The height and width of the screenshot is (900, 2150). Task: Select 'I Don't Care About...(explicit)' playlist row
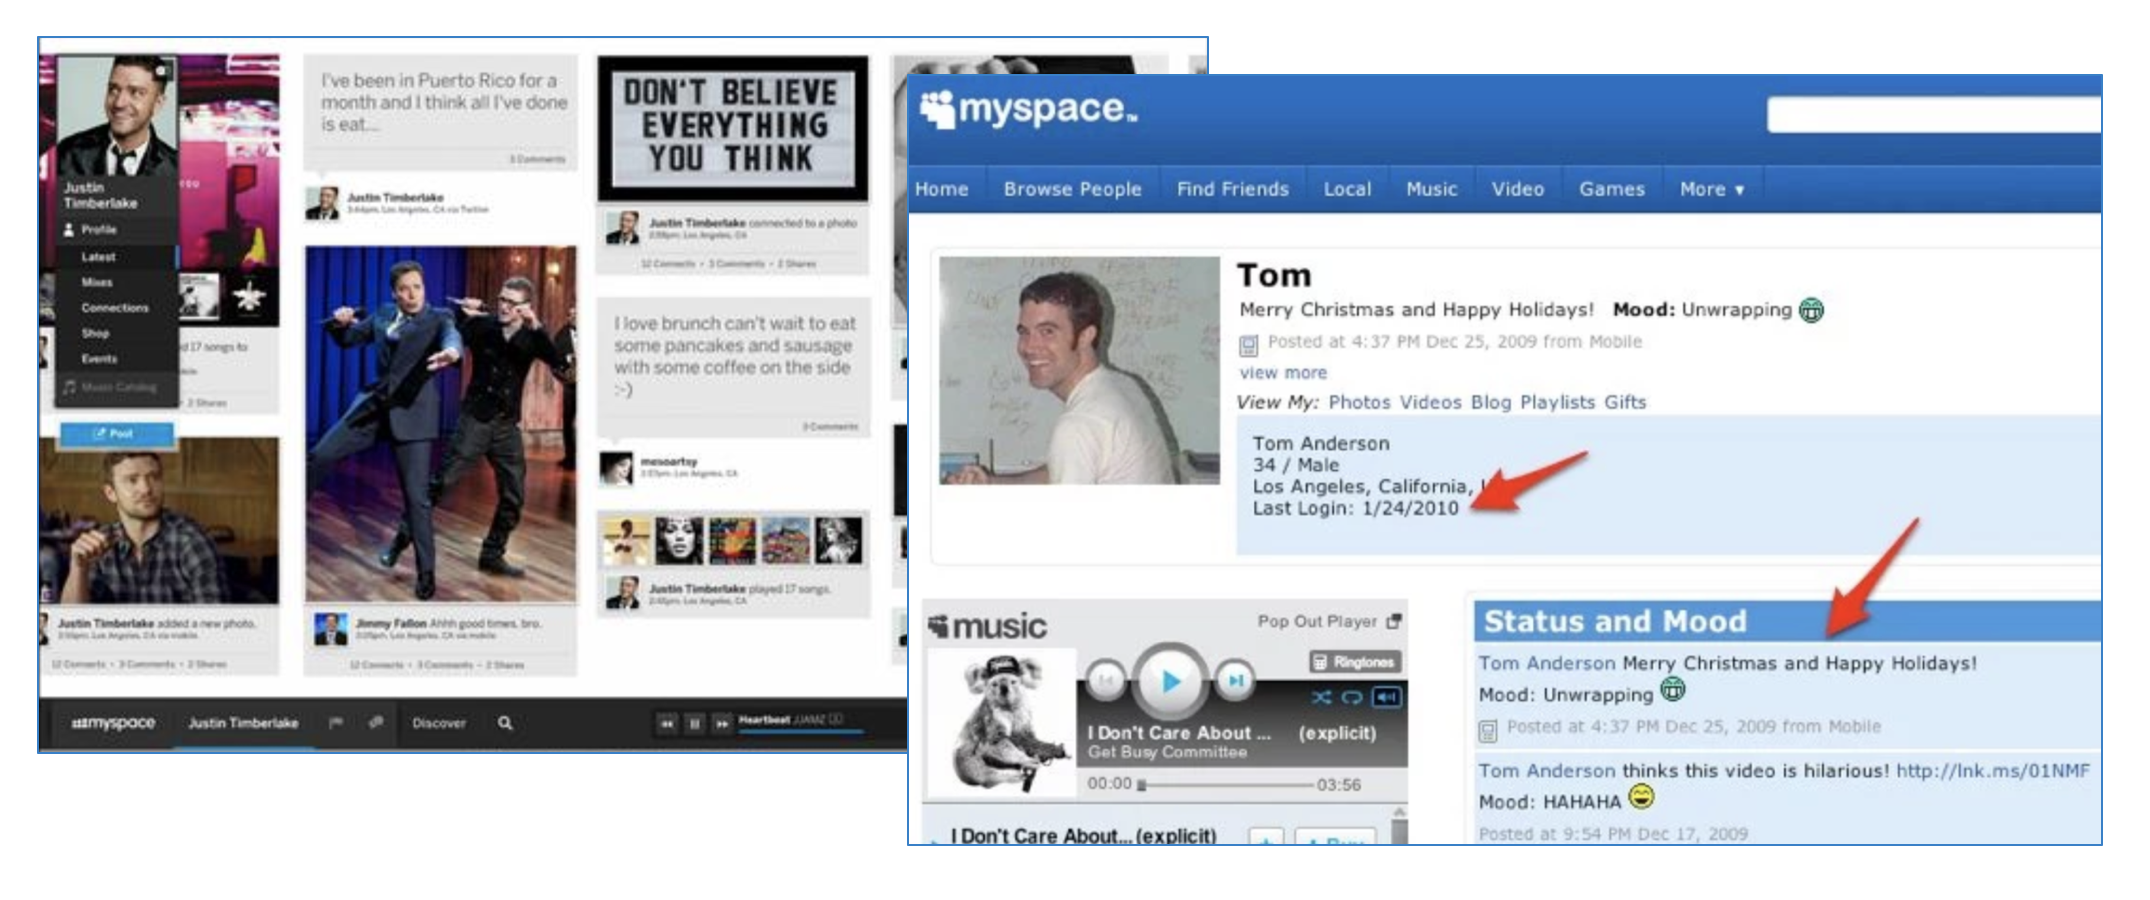(x=1083, y=835)
